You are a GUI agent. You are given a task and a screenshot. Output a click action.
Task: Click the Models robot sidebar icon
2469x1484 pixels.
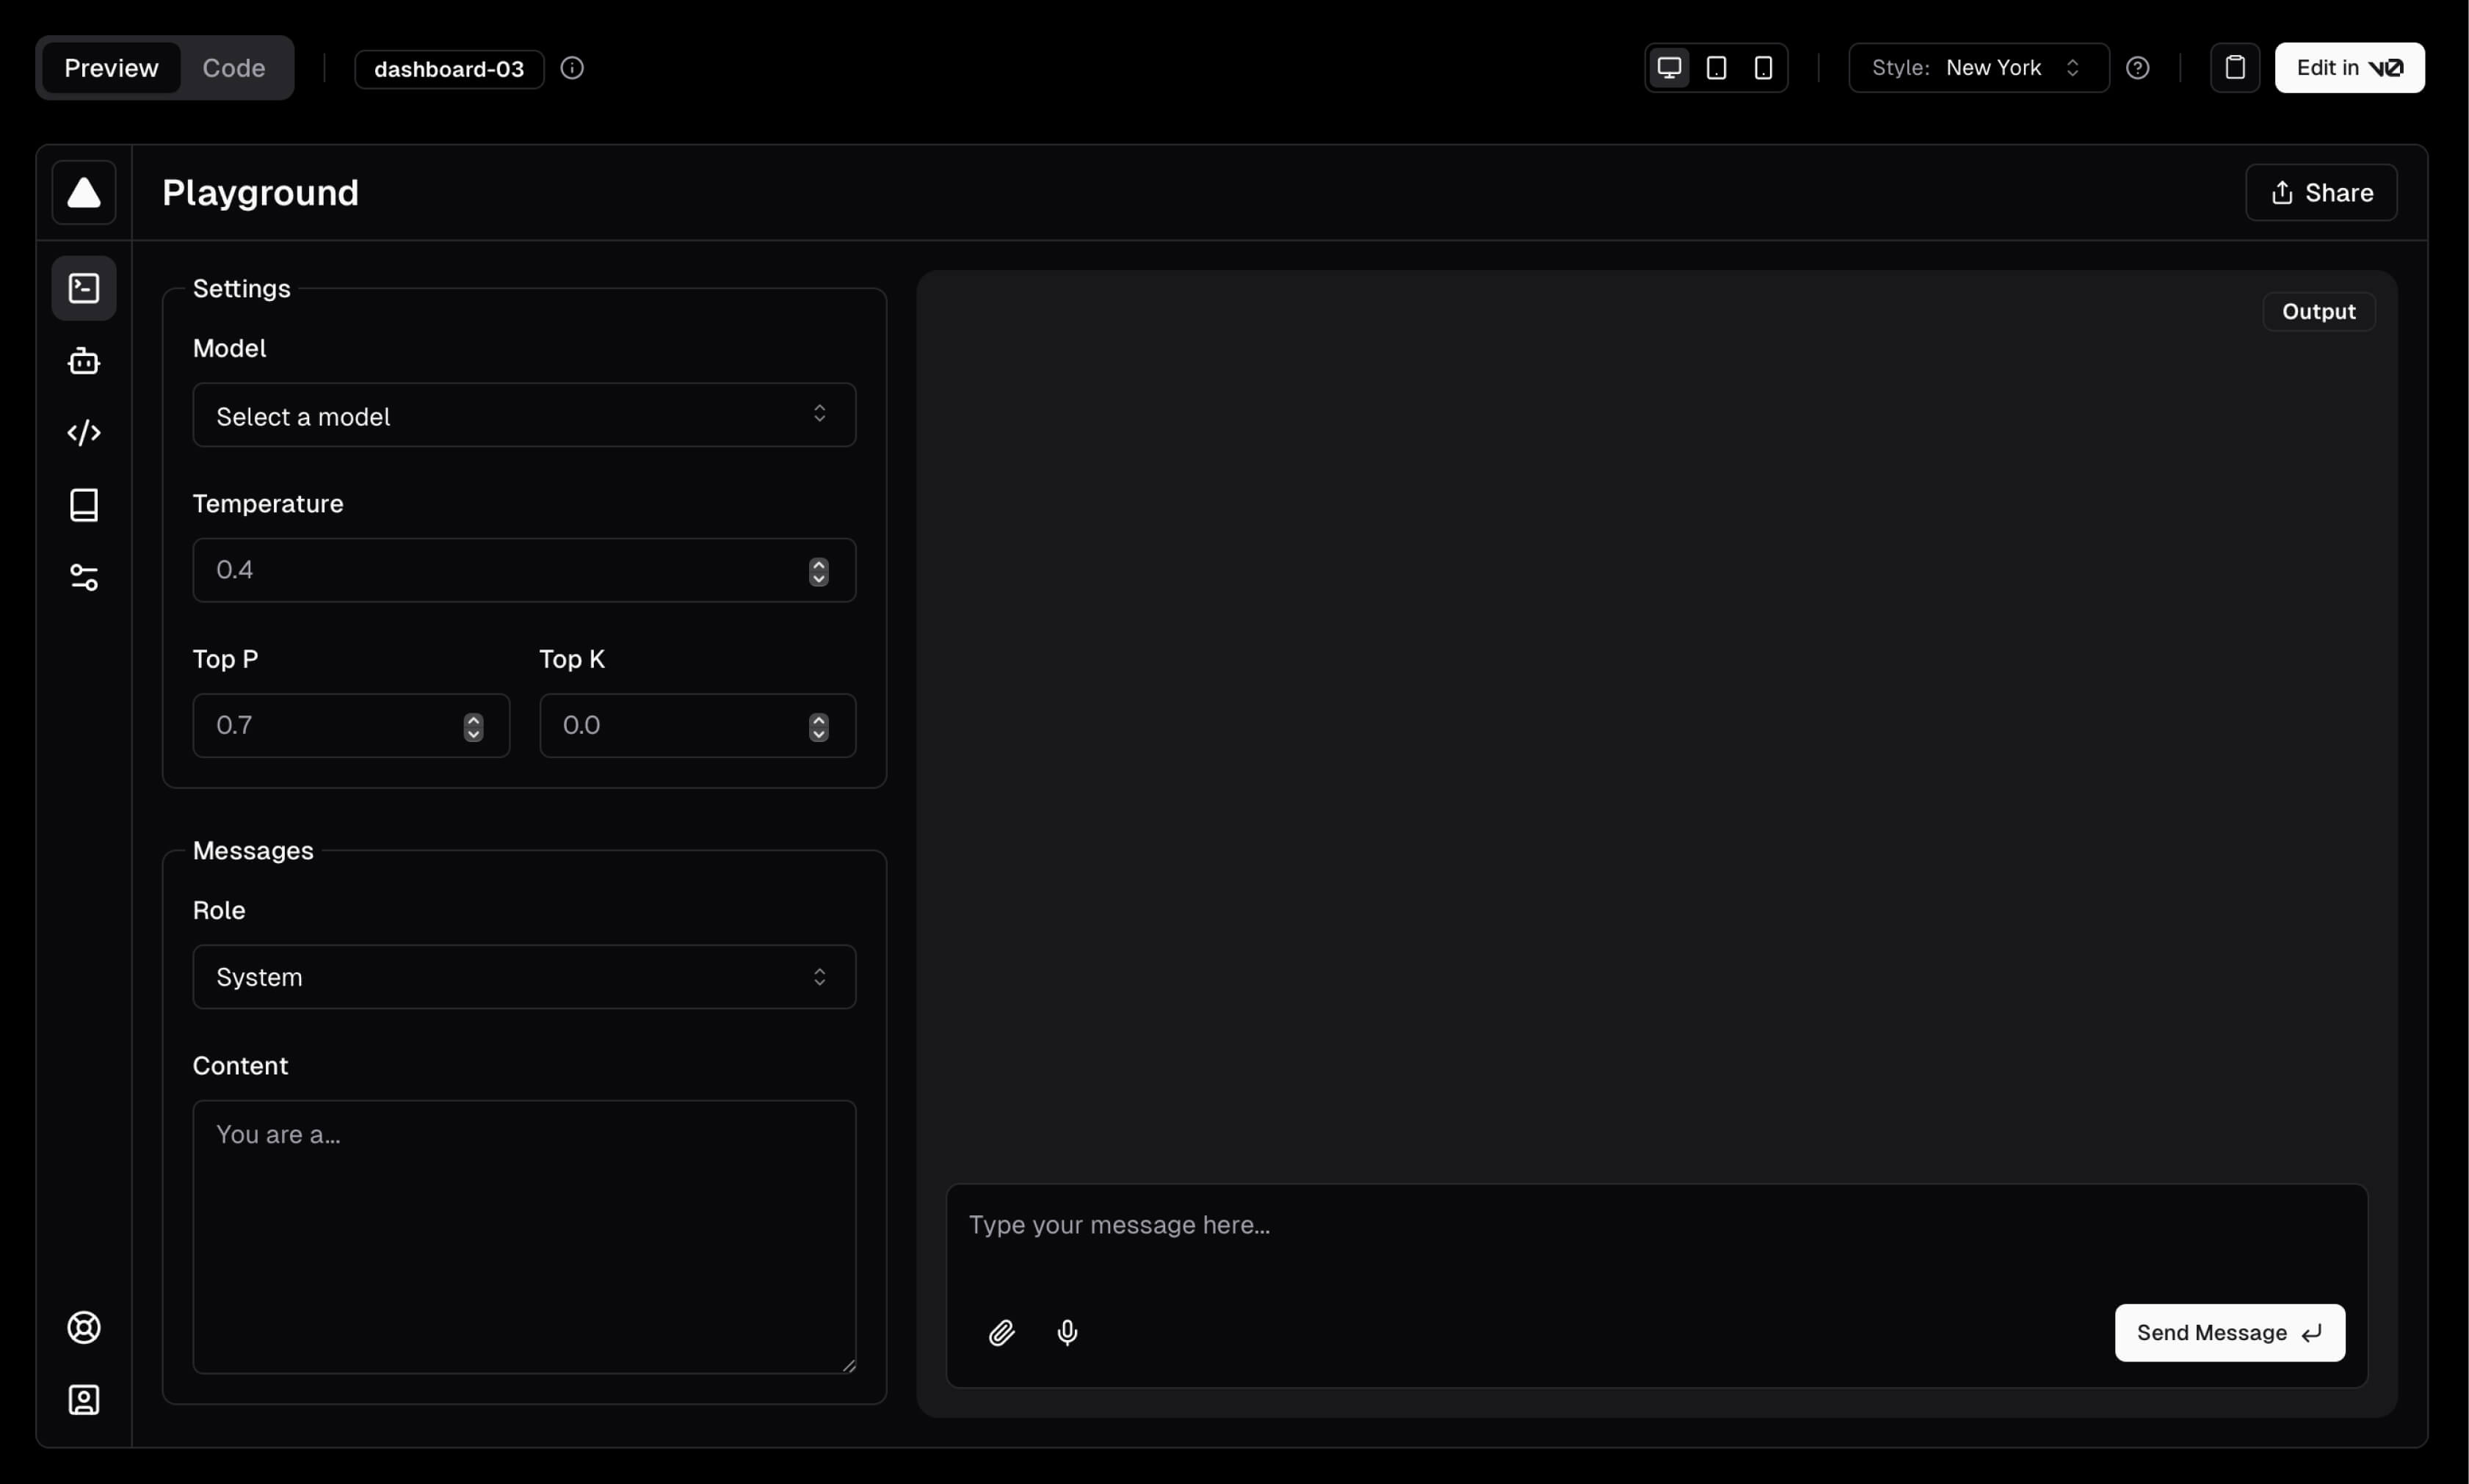84,361
